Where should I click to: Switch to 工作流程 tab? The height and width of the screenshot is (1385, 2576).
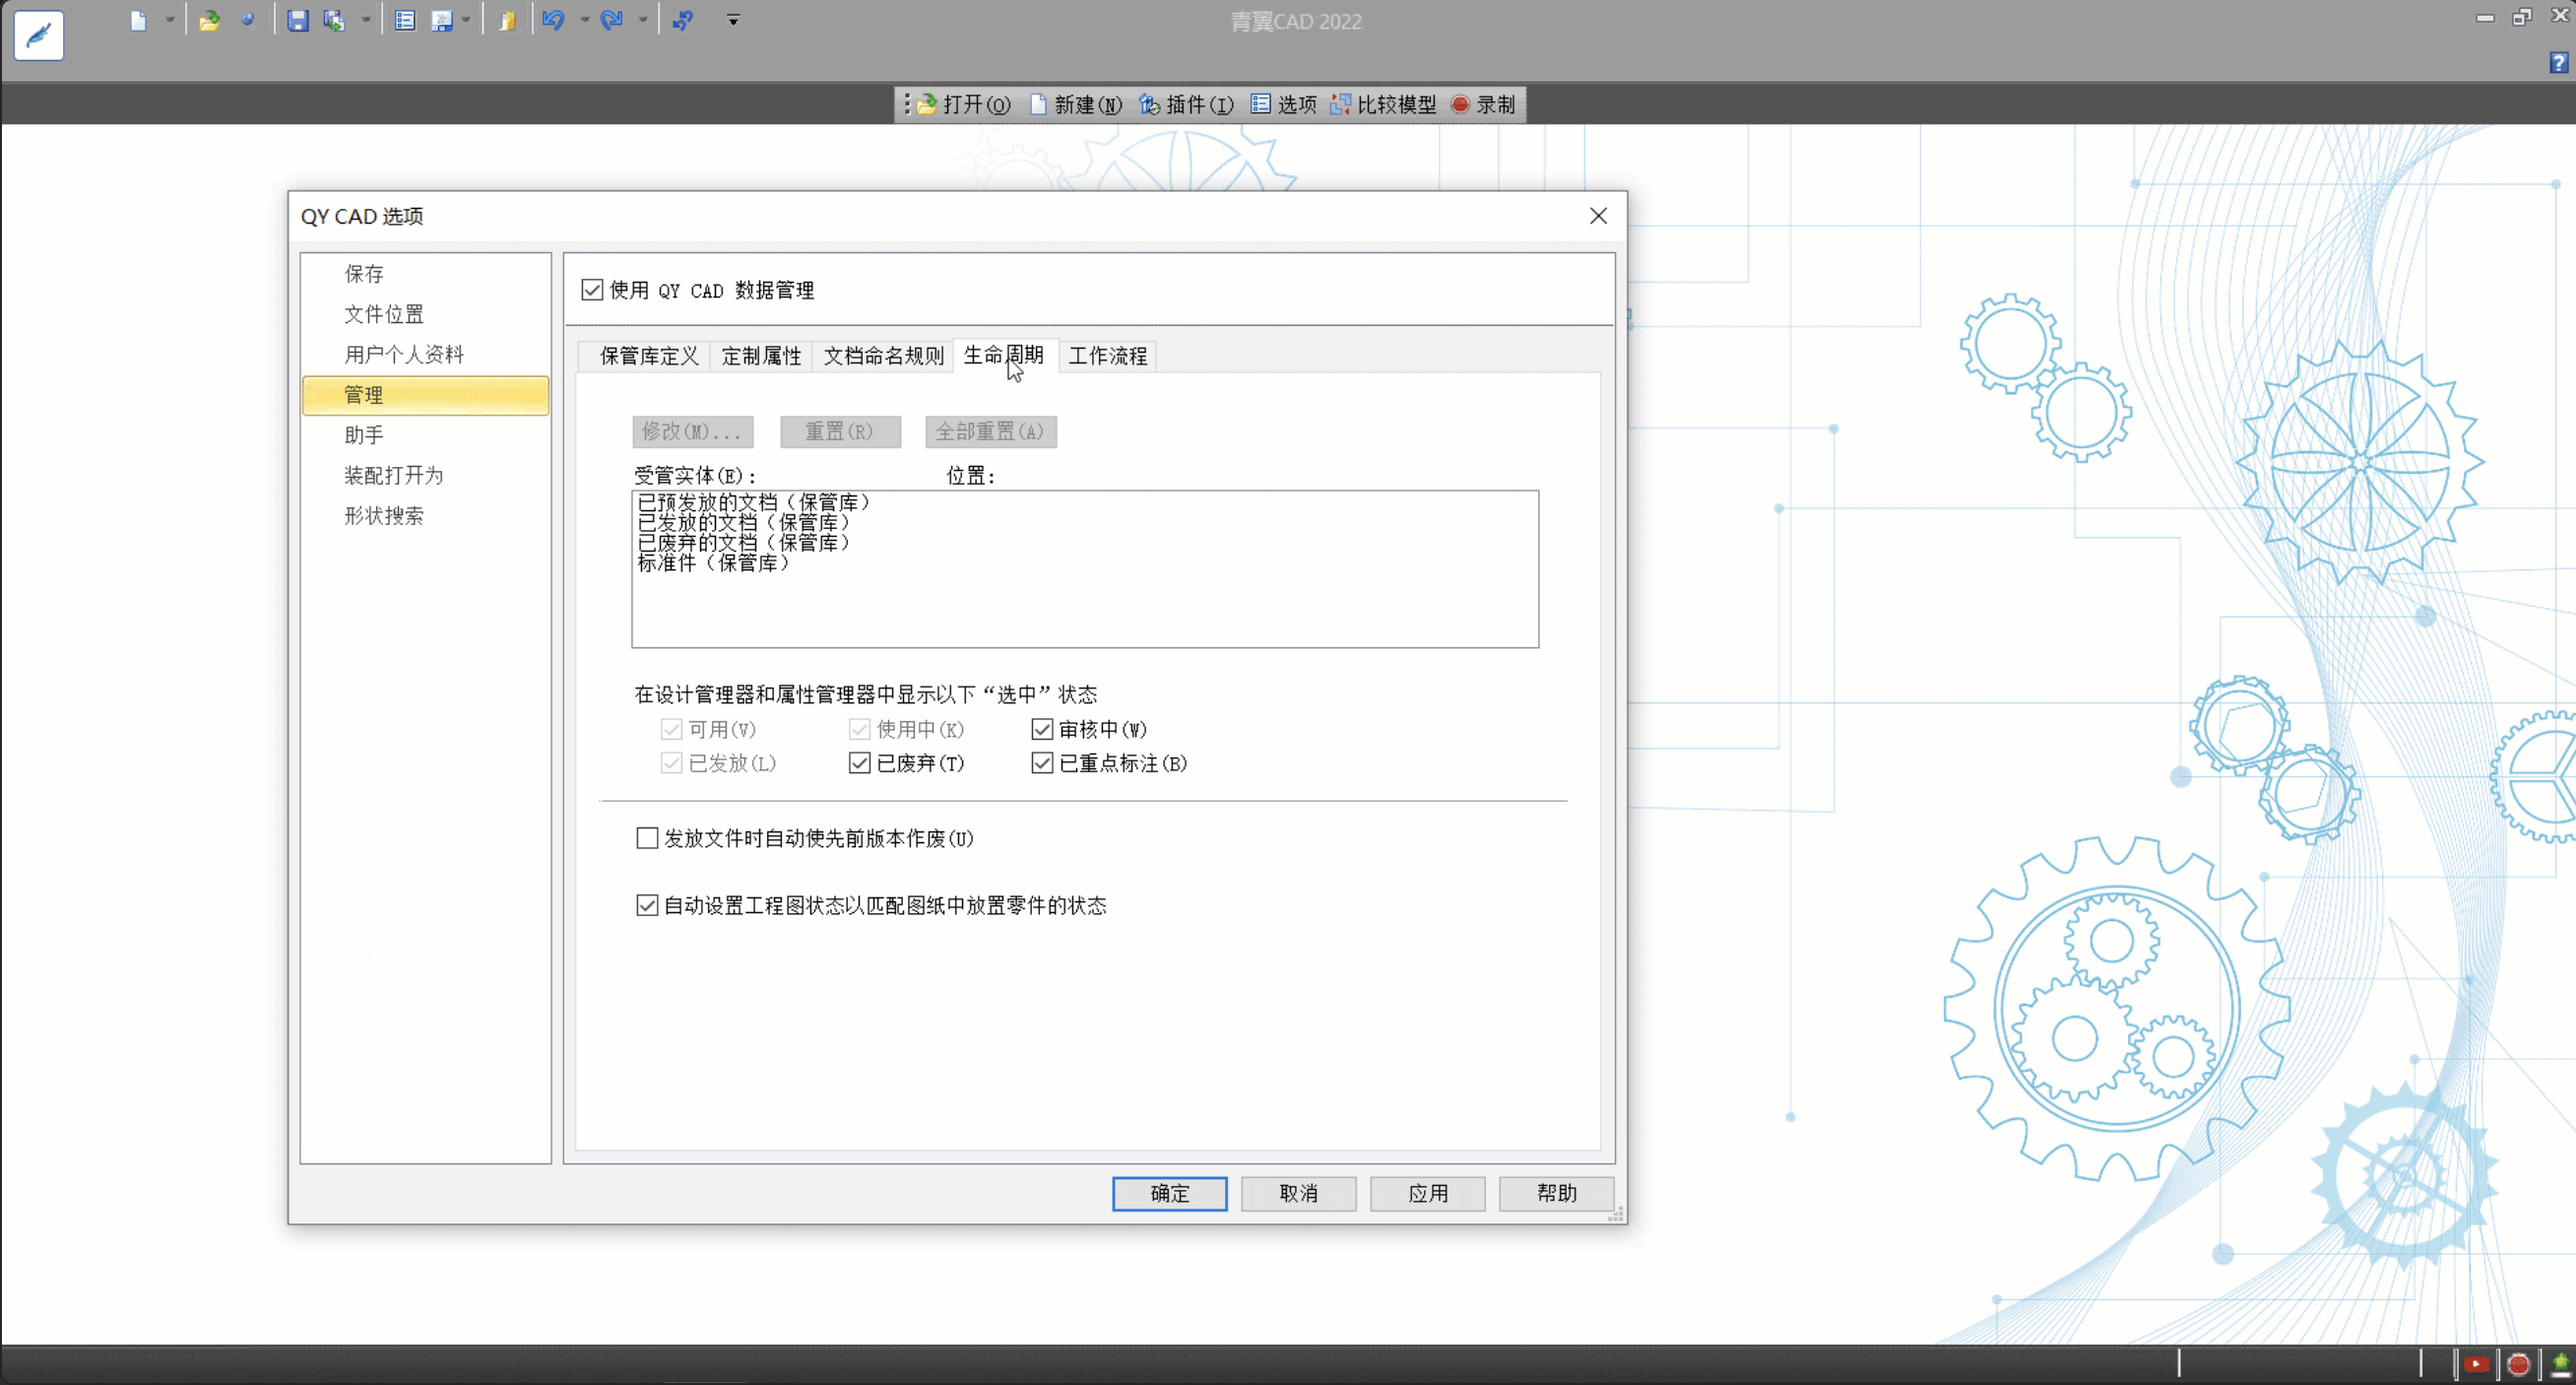[1108, 356]
